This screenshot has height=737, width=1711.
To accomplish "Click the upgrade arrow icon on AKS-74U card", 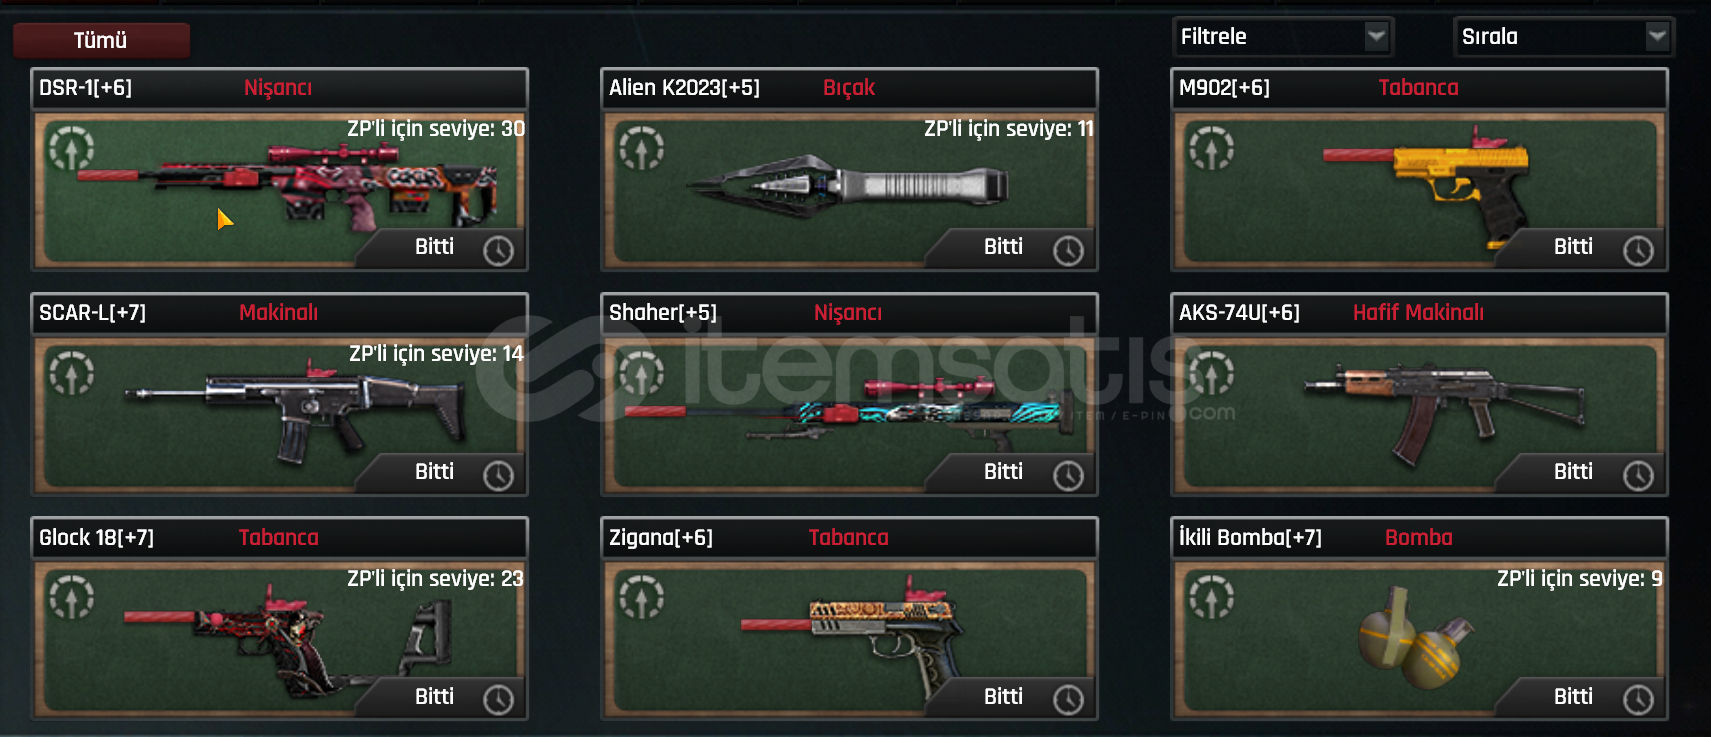I will point(1212,374).
